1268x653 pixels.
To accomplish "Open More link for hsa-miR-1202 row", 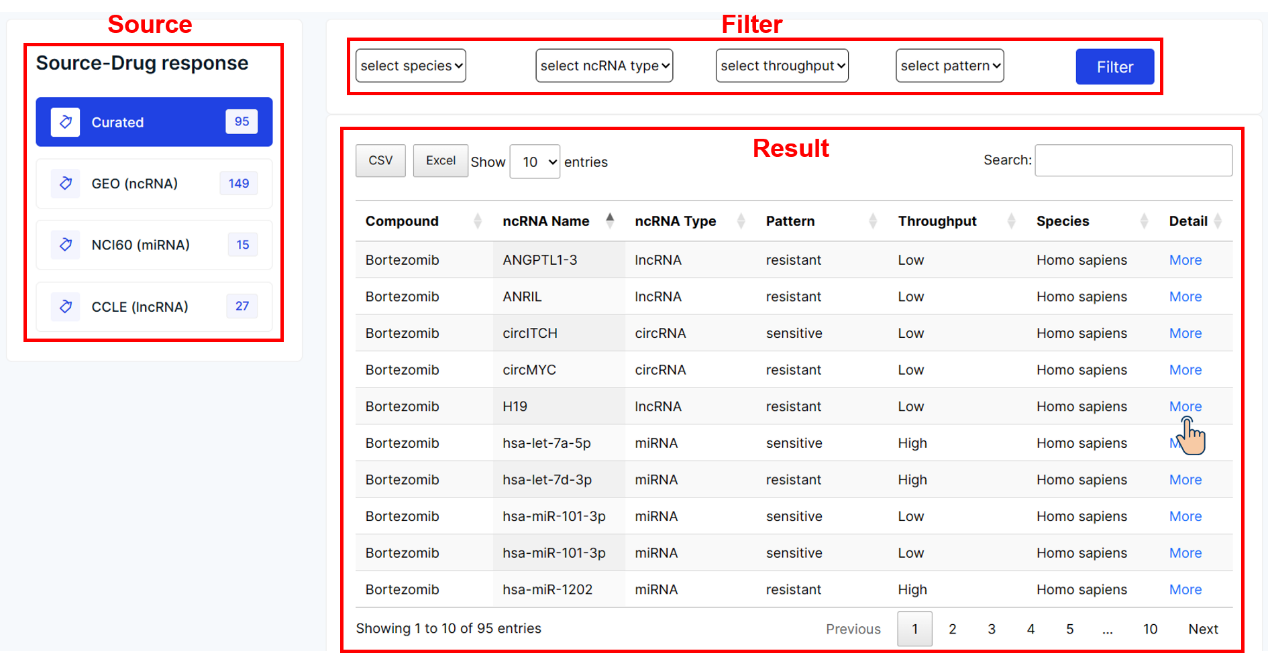I will point(1185,590).
